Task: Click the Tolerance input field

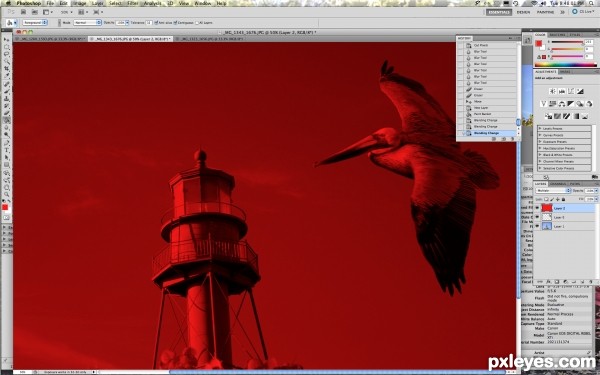Action: [149, 23]
